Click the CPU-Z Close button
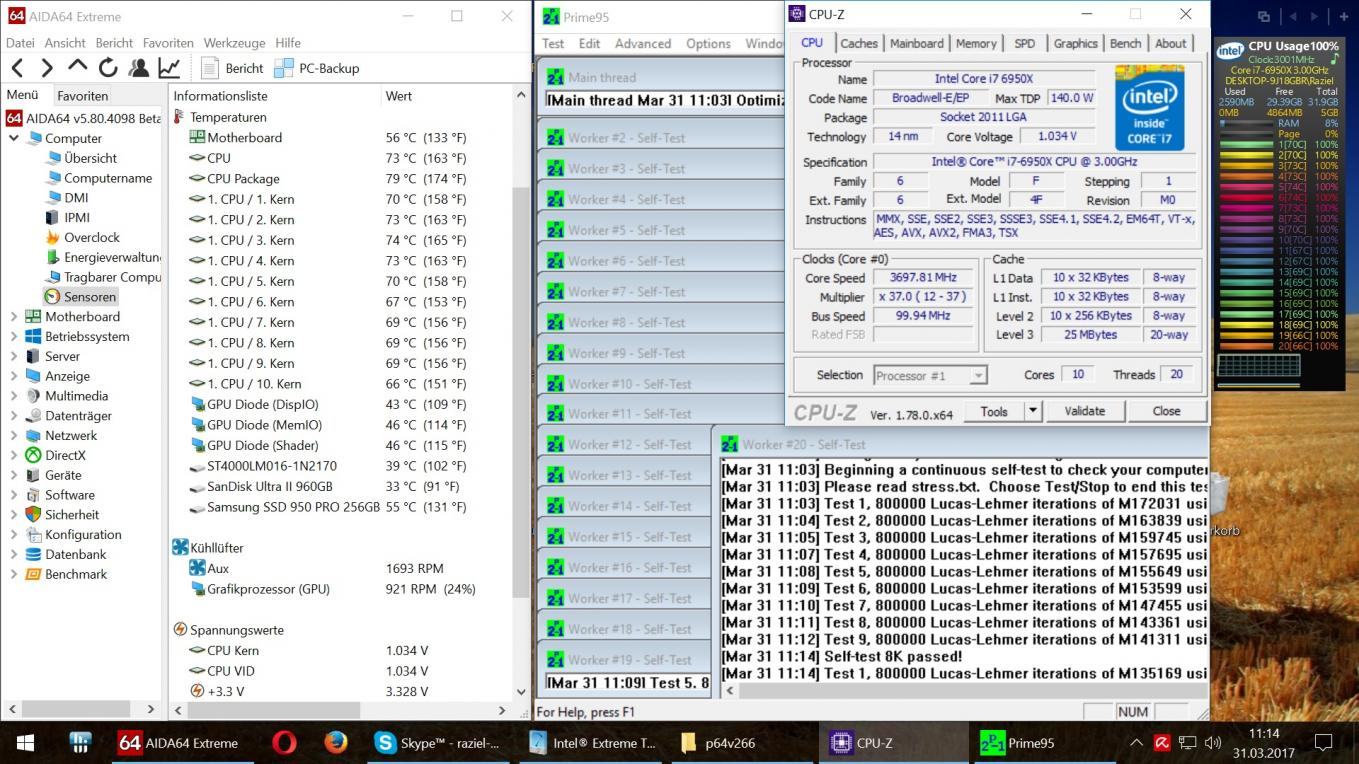This screenshot has height=764, width=1359. point(1166,411)
